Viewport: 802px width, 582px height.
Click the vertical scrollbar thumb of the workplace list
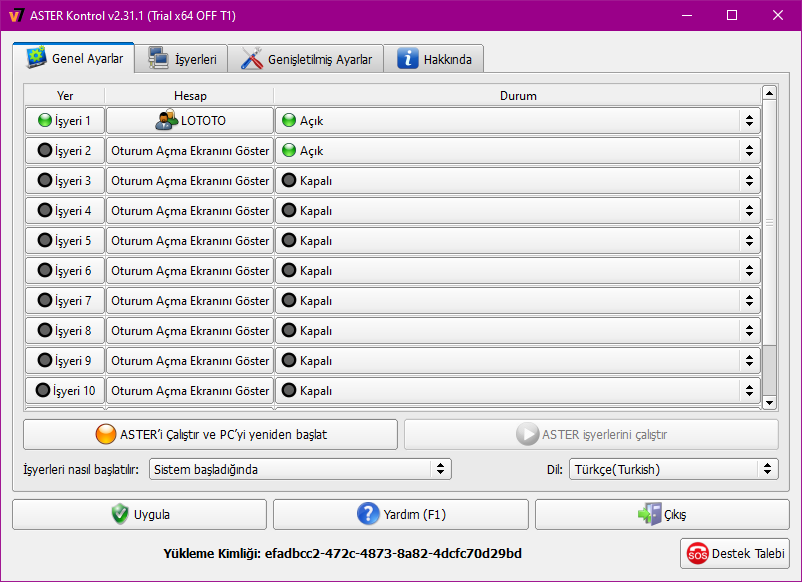pyautogui.click(x=769, y=222)
